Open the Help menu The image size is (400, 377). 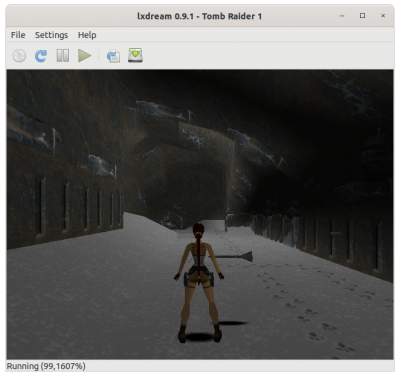(87, 35)
